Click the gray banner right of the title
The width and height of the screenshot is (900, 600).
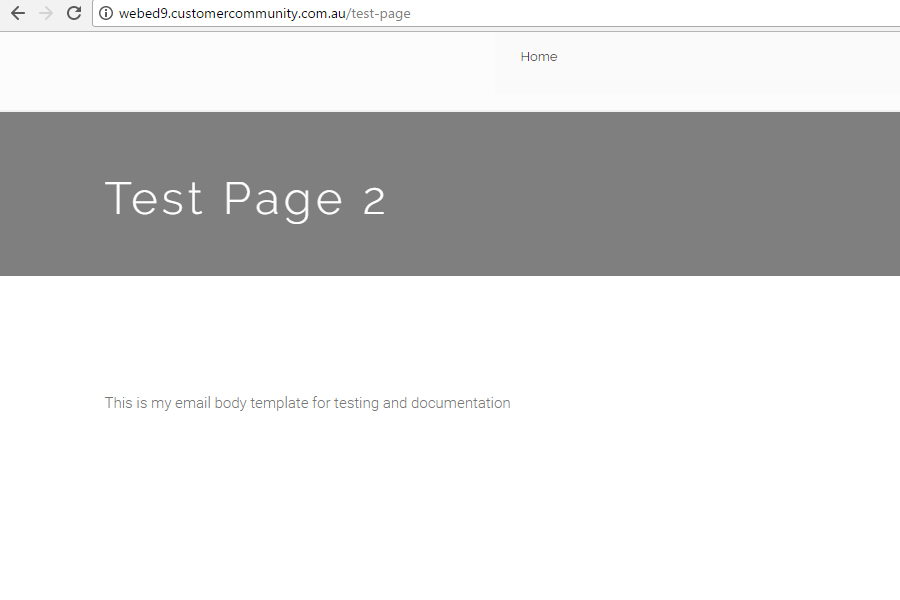[x=650, y=195]
